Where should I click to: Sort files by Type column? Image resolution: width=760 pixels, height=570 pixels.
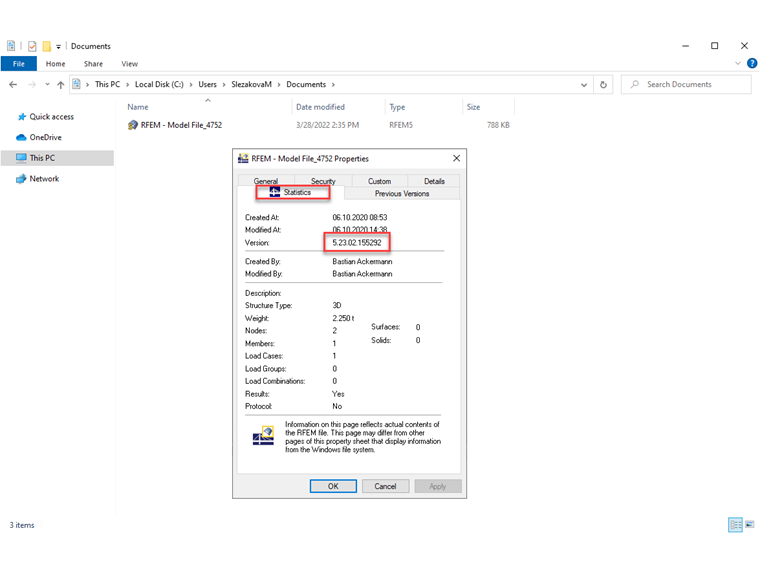[397, 107]
